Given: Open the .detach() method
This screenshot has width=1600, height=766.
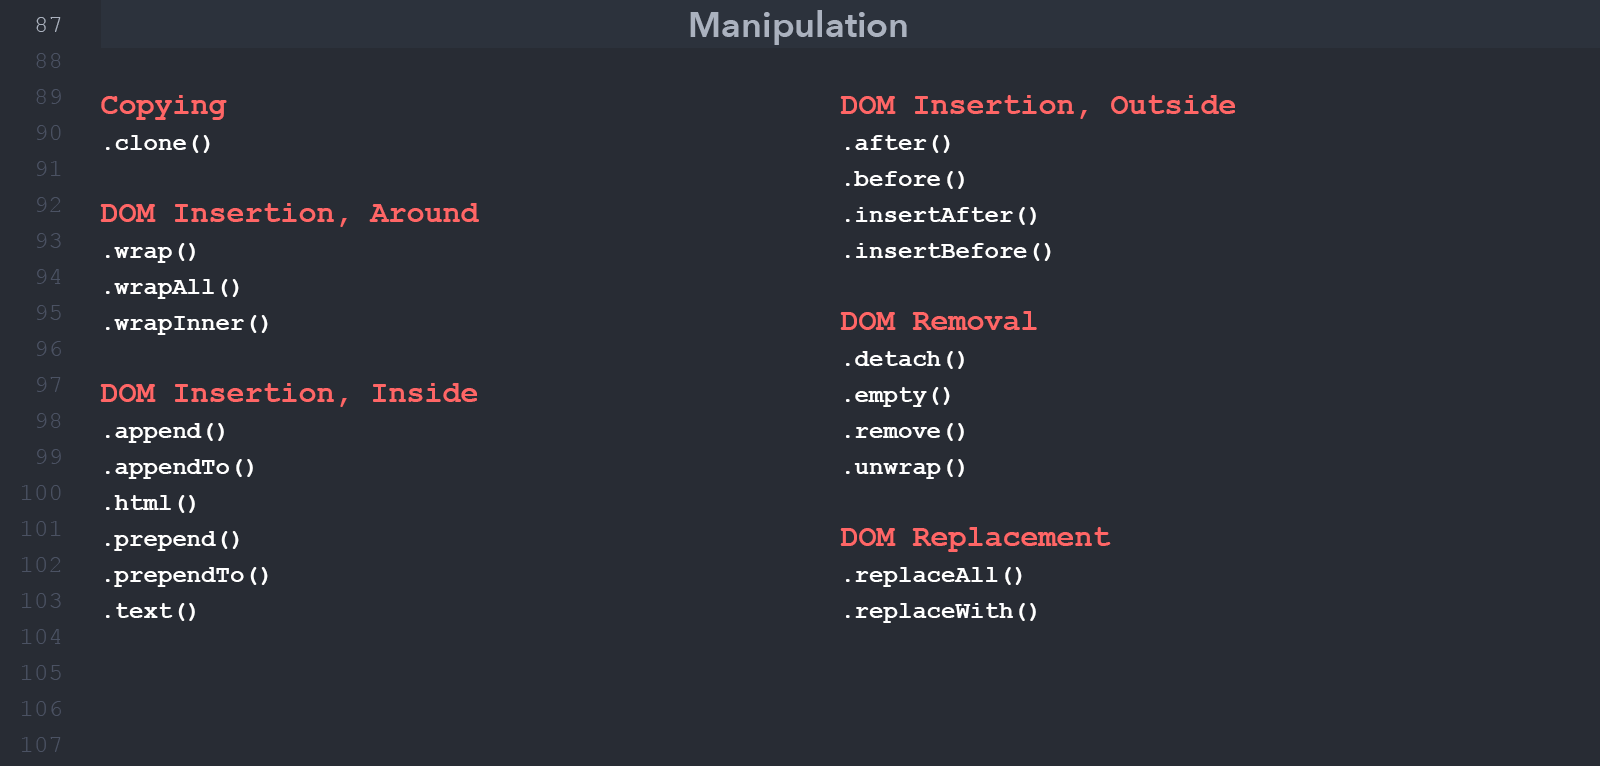Looking at the screenshot, I should coord(904,359).
